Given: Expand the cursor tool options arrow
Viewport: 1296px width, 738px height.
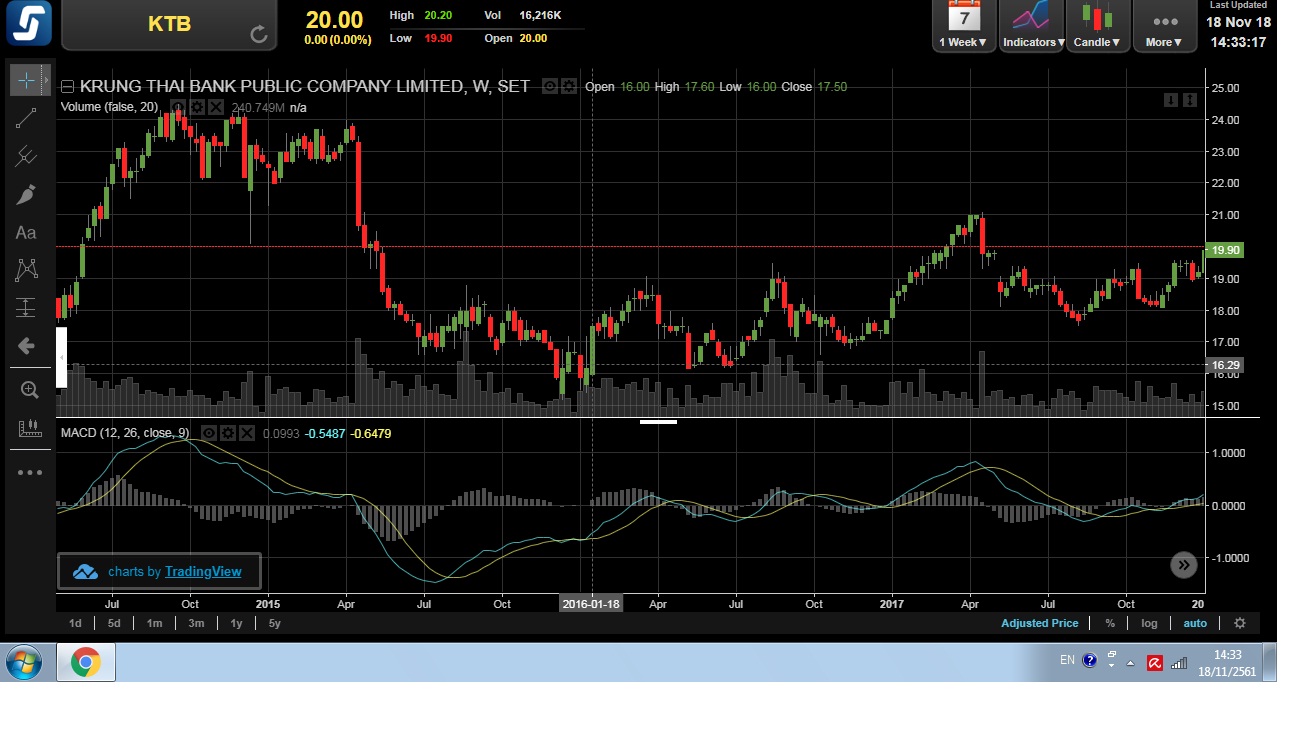Looking at the screenshot, I should coord(46,79).
